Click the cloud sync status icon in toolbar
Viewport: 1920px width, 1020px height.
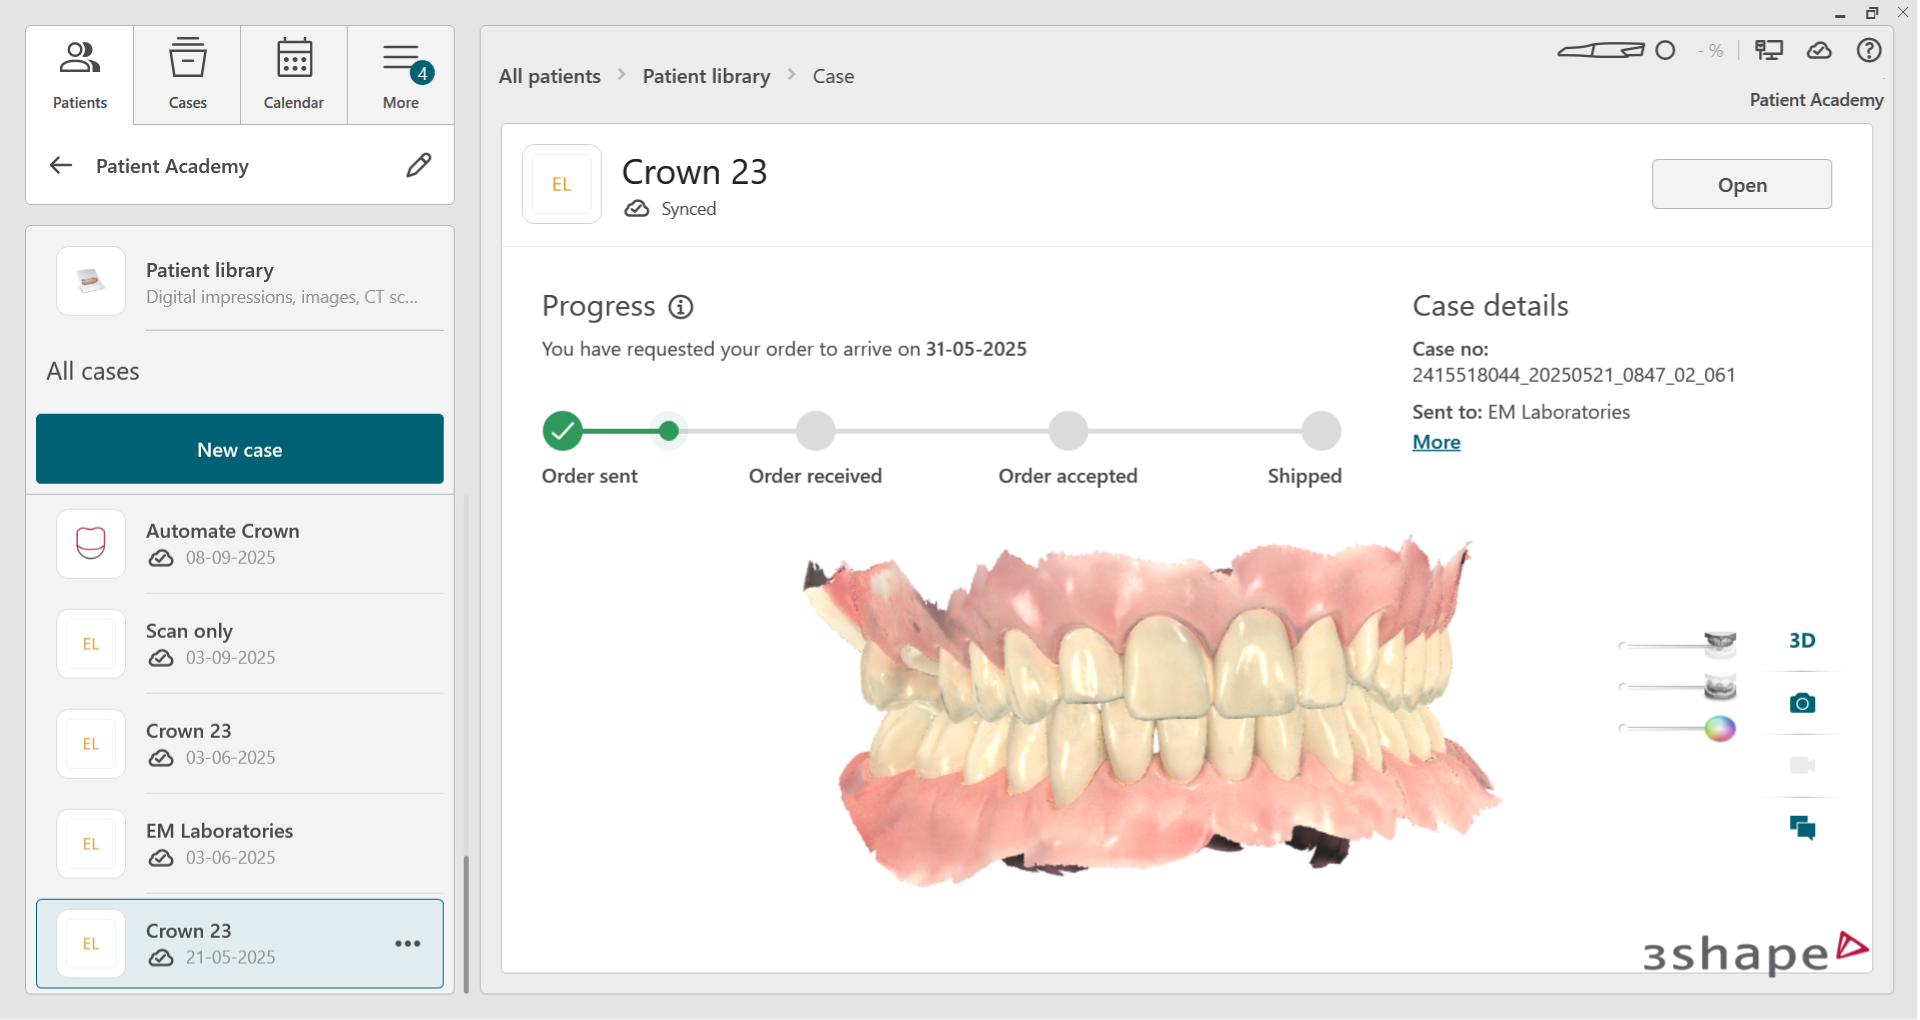tap(1819, 51)
